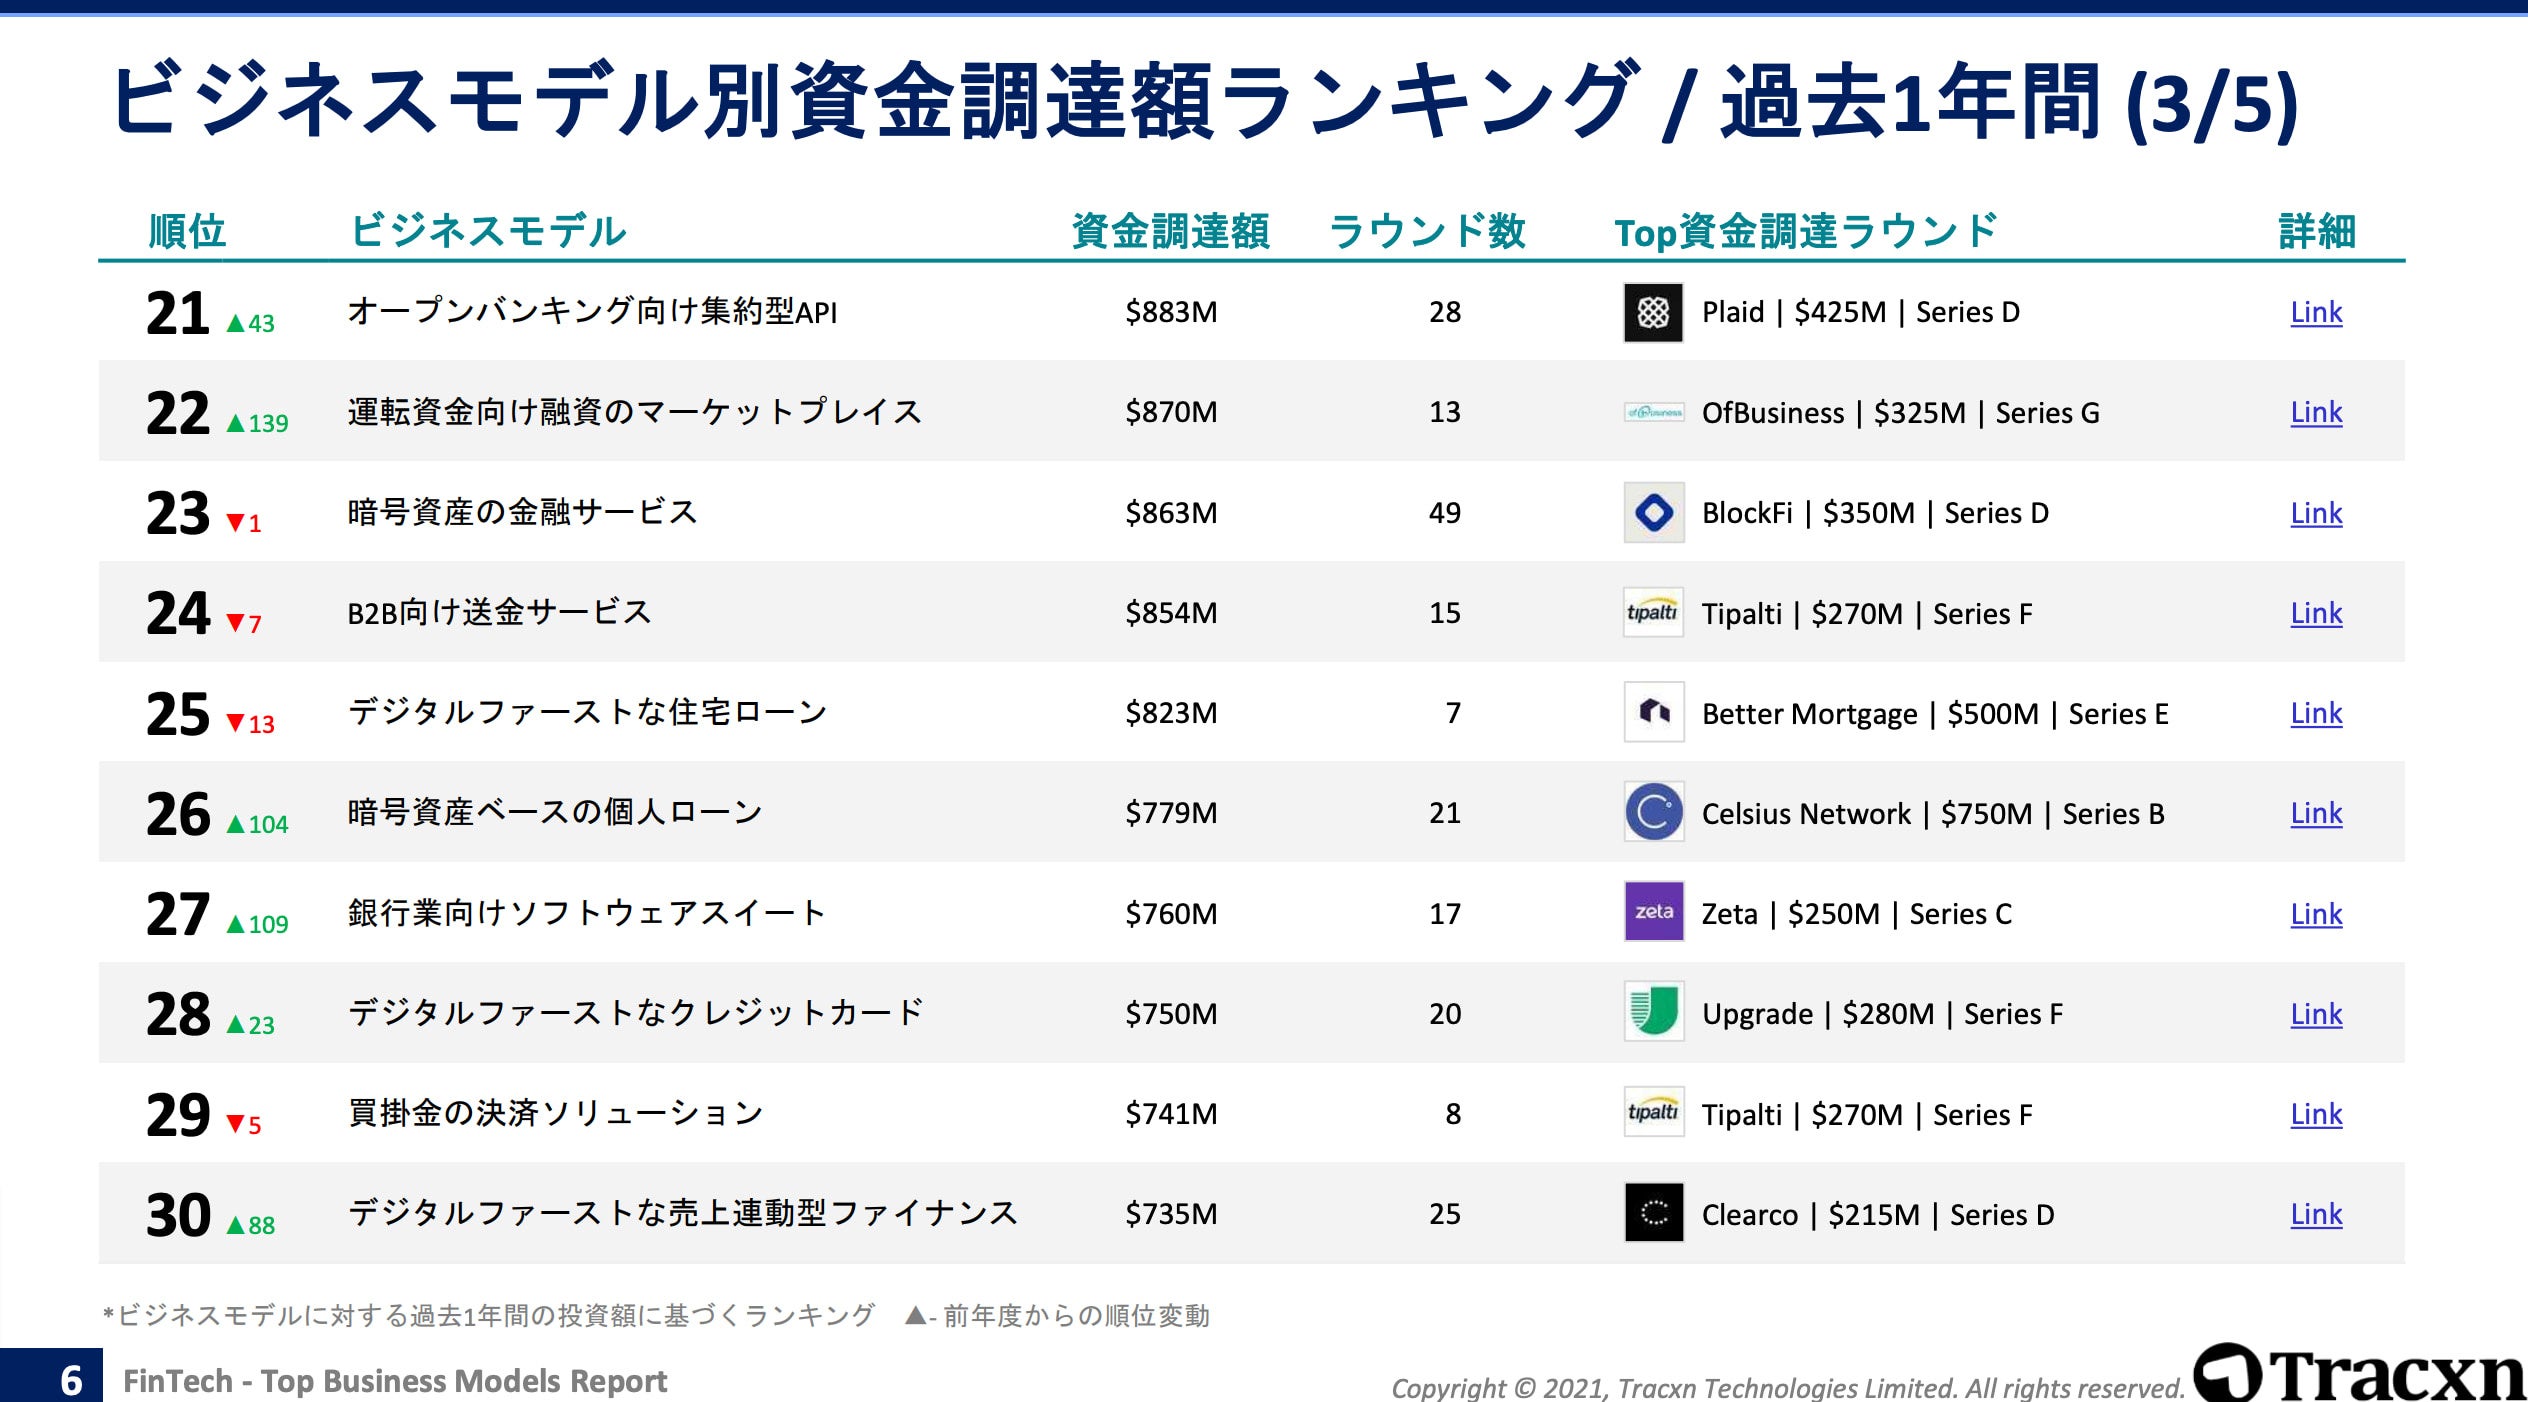Viewport: 2528px width, 1402px height.
Task: Click the purple Zeta logo icon
Action: point(1653,912)
